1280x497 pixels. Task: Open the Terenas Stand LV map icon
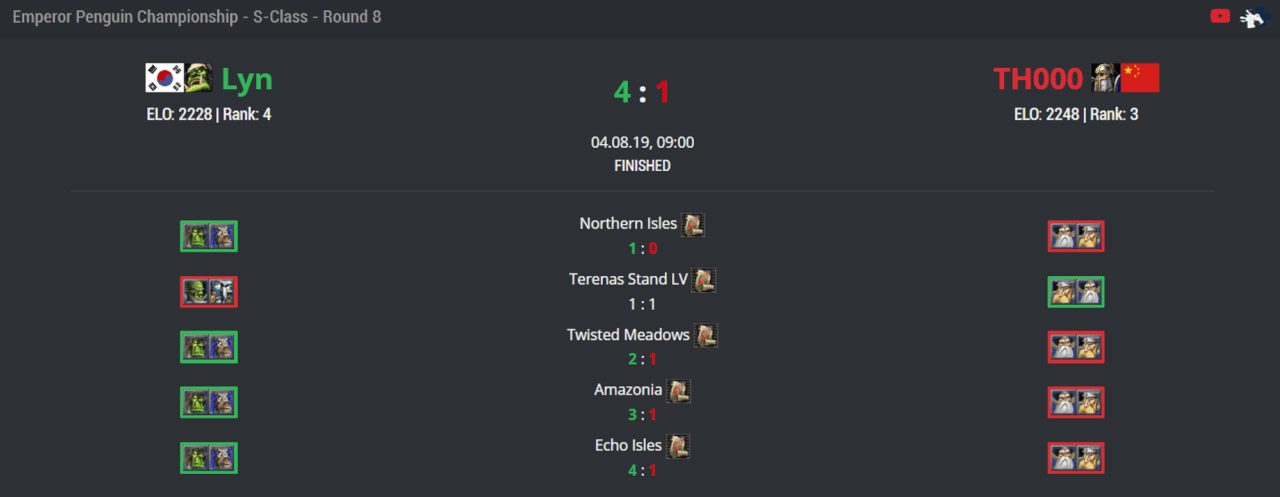704,280
